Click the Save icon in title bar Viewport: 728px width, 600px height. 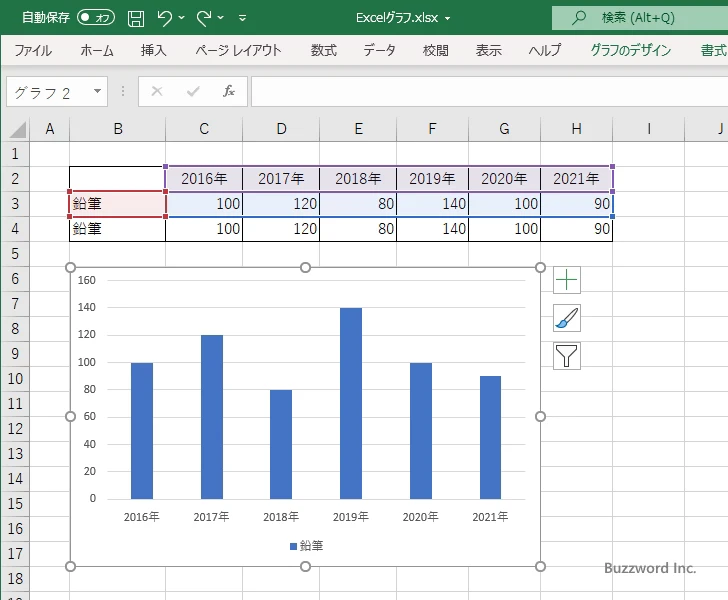(x=136, y=18)
